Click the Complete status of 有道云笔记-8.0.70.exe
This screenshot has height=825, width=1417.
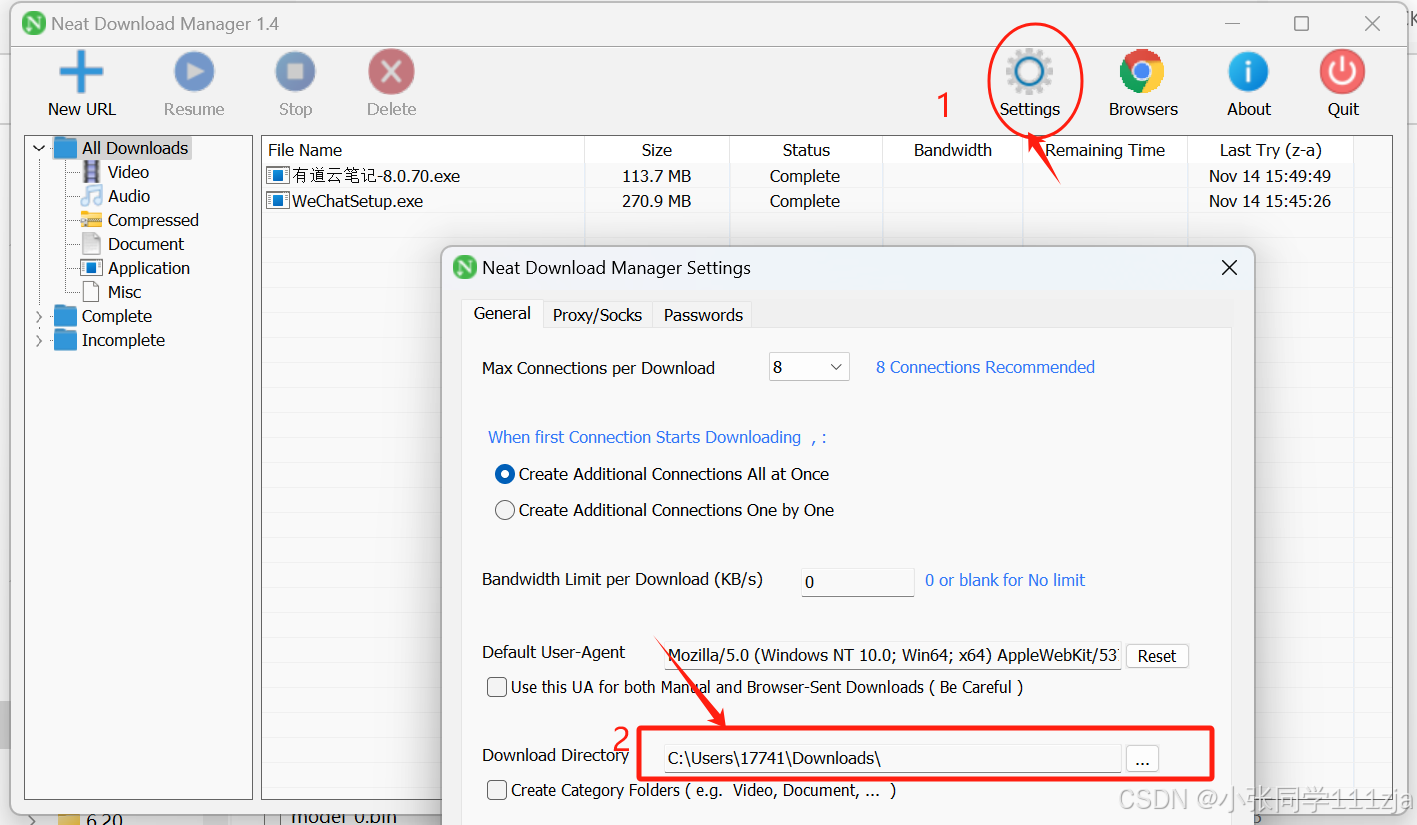[805, 176]
